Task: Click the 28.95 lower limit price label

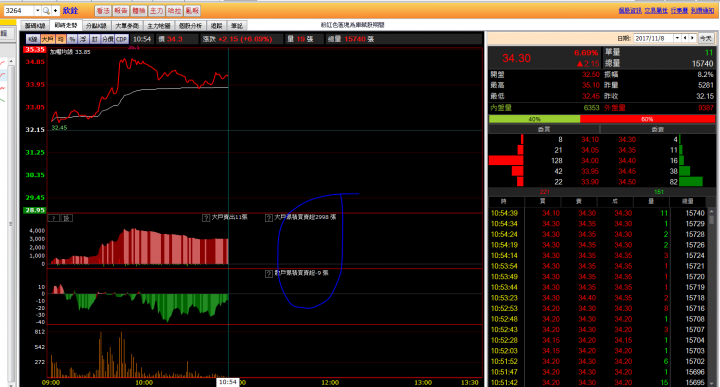Action: click(x=35, y=210)
